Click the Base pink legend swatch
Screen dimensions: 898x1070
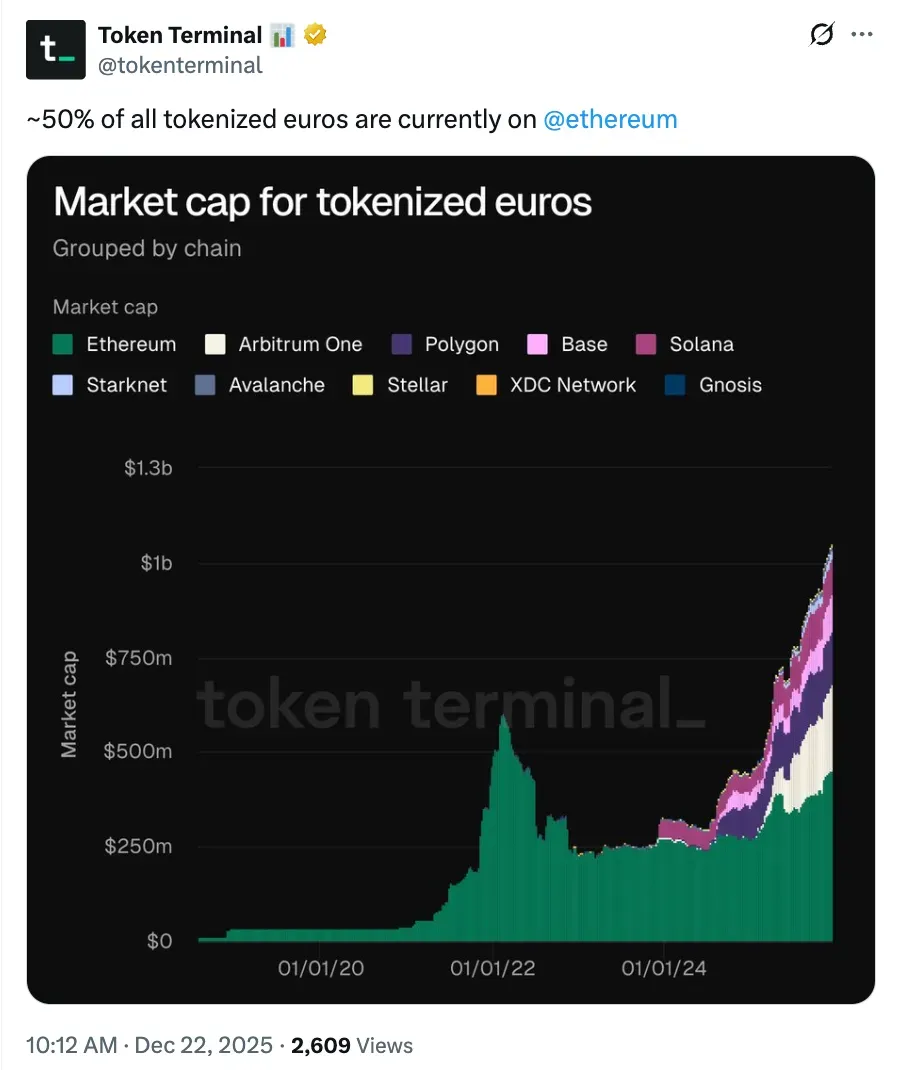538,345
